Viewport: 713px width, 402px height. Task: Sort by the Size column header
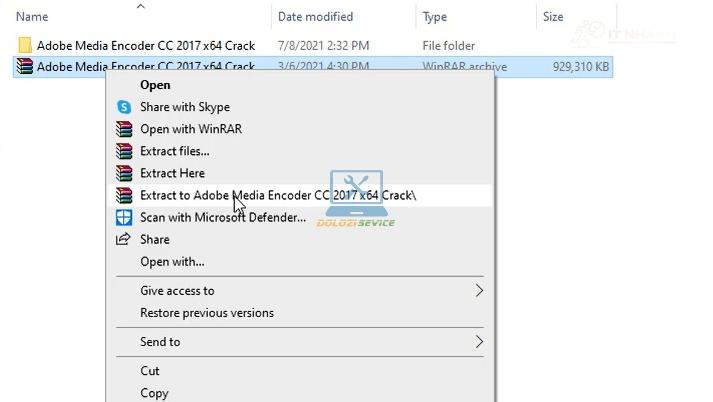coord(553,17)
